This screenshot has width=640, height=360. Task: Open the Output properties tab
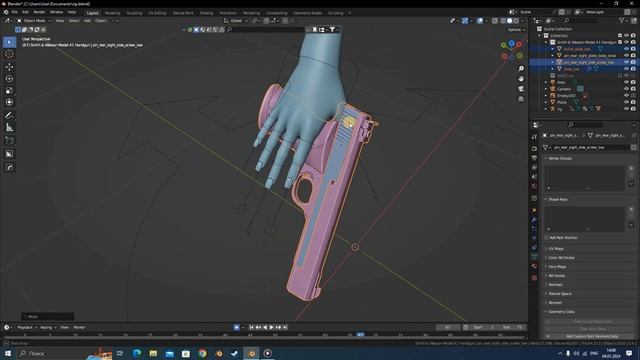[x=534, y=158]
